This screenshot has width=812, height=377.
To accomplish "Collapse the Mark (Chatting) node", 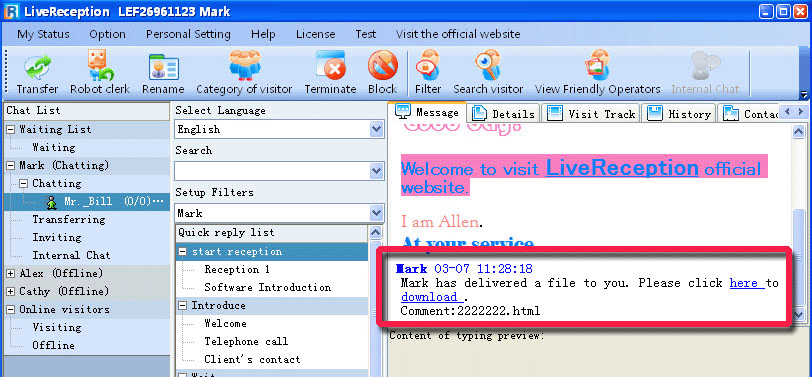I will point(11,166).
